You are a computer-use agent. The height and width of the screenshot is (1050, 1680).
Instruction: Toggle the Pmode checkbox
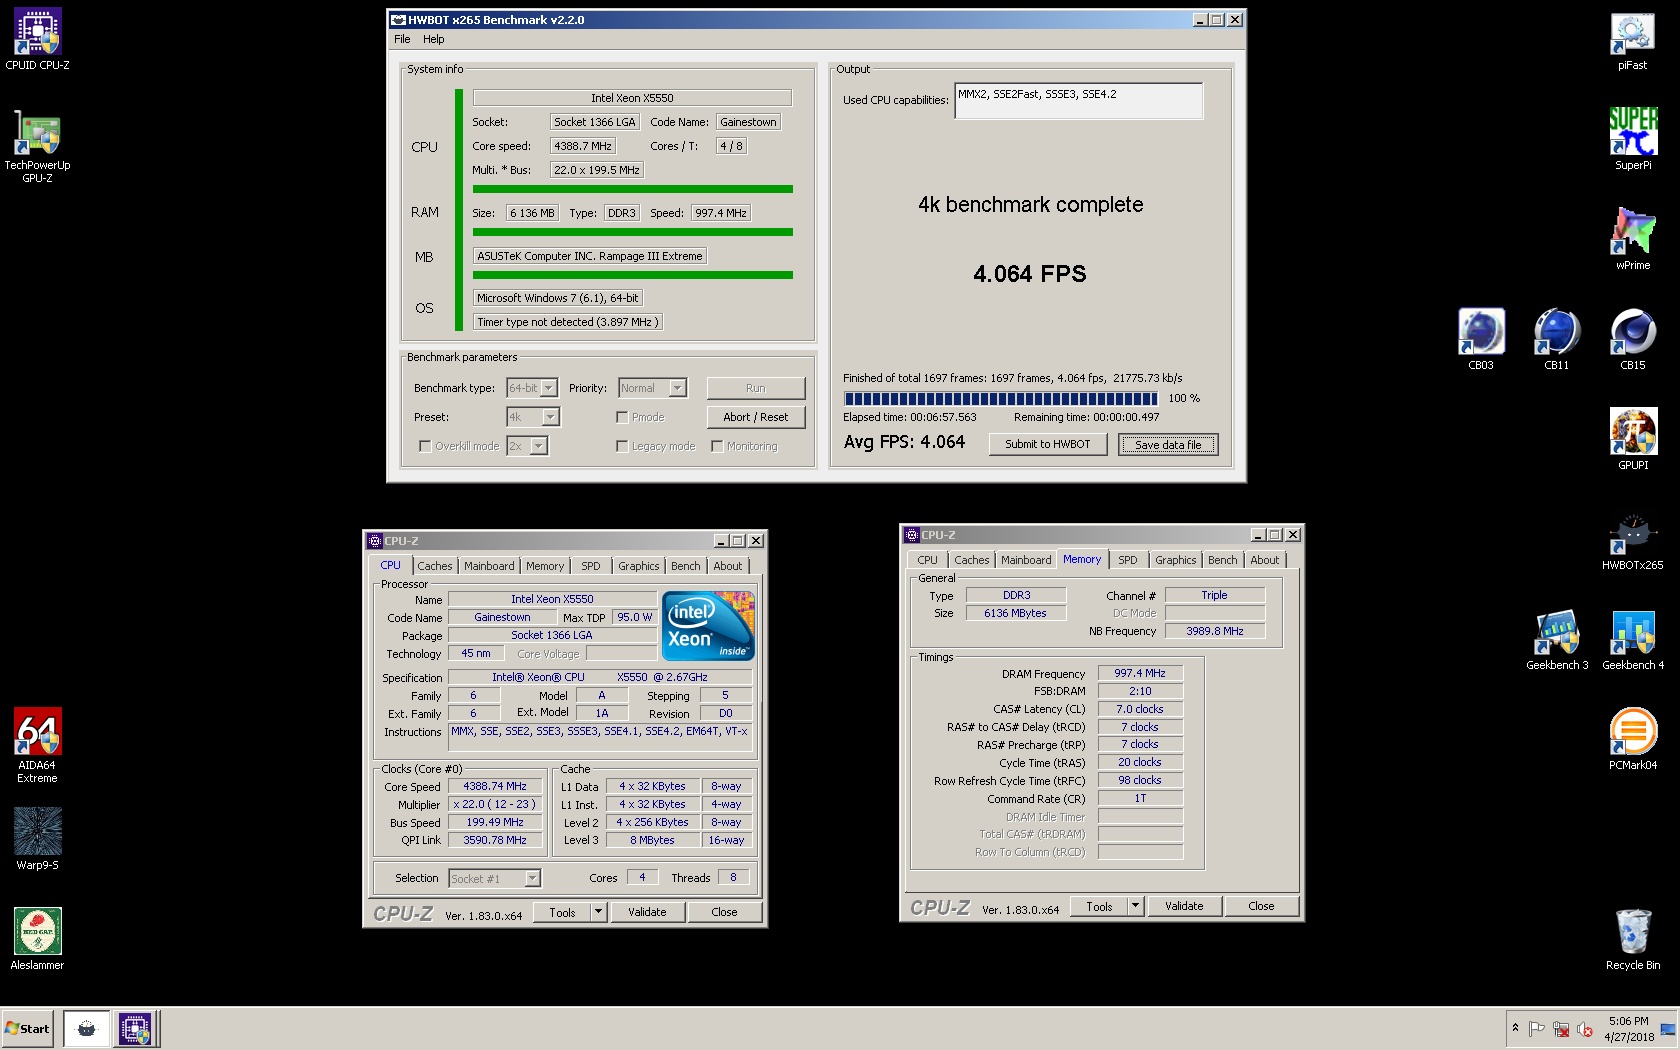(622, 417)
